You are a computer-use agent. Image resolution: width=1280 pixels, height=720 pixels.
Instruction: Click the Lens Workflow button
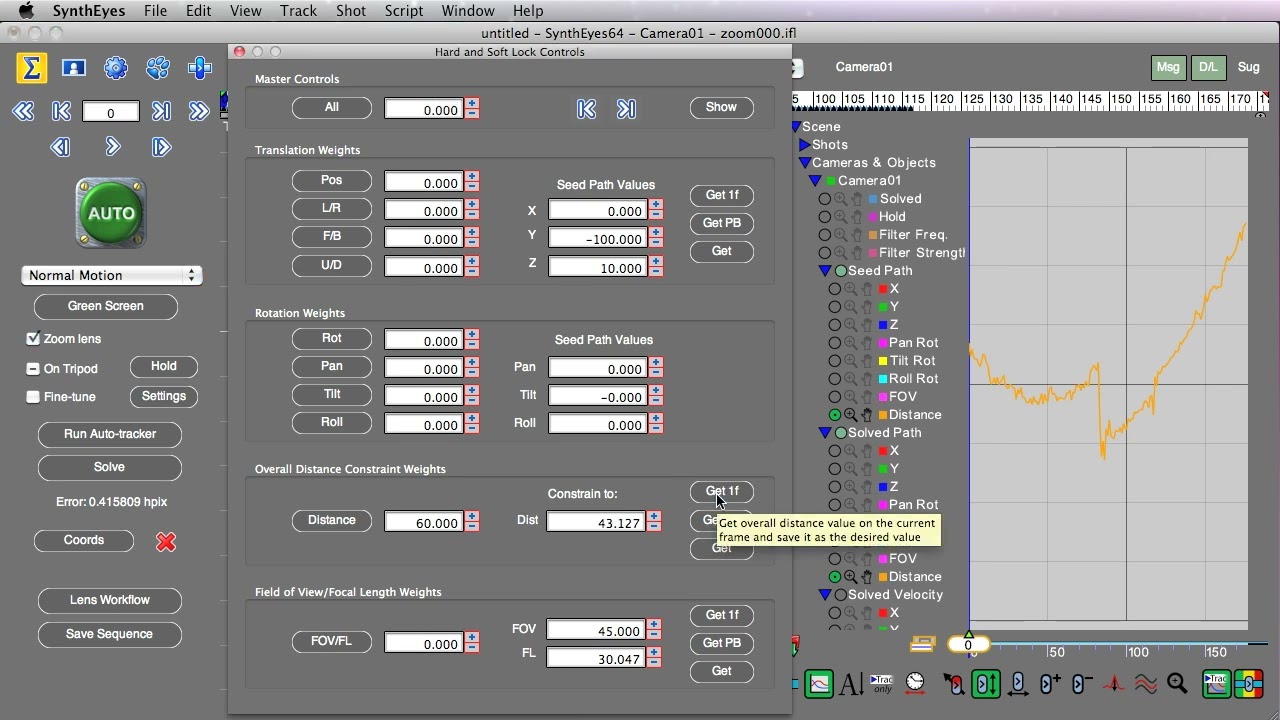tap(109, 600)
